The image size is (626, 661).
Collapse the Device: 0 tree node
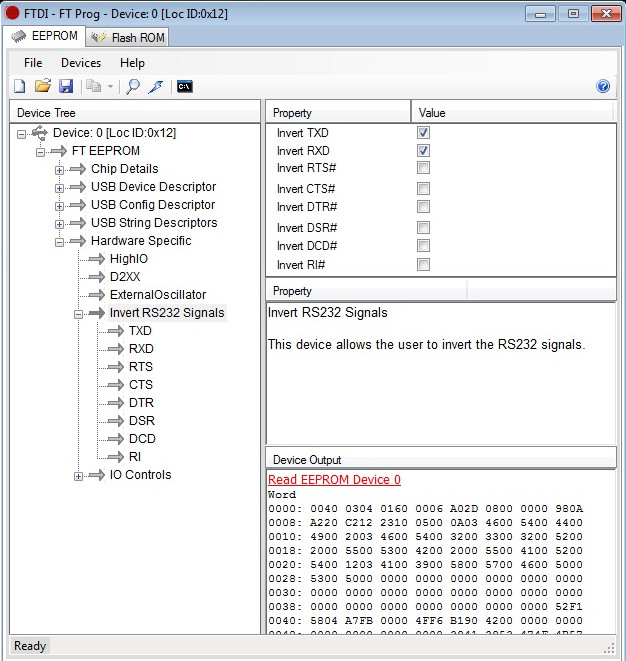point(21,134)
